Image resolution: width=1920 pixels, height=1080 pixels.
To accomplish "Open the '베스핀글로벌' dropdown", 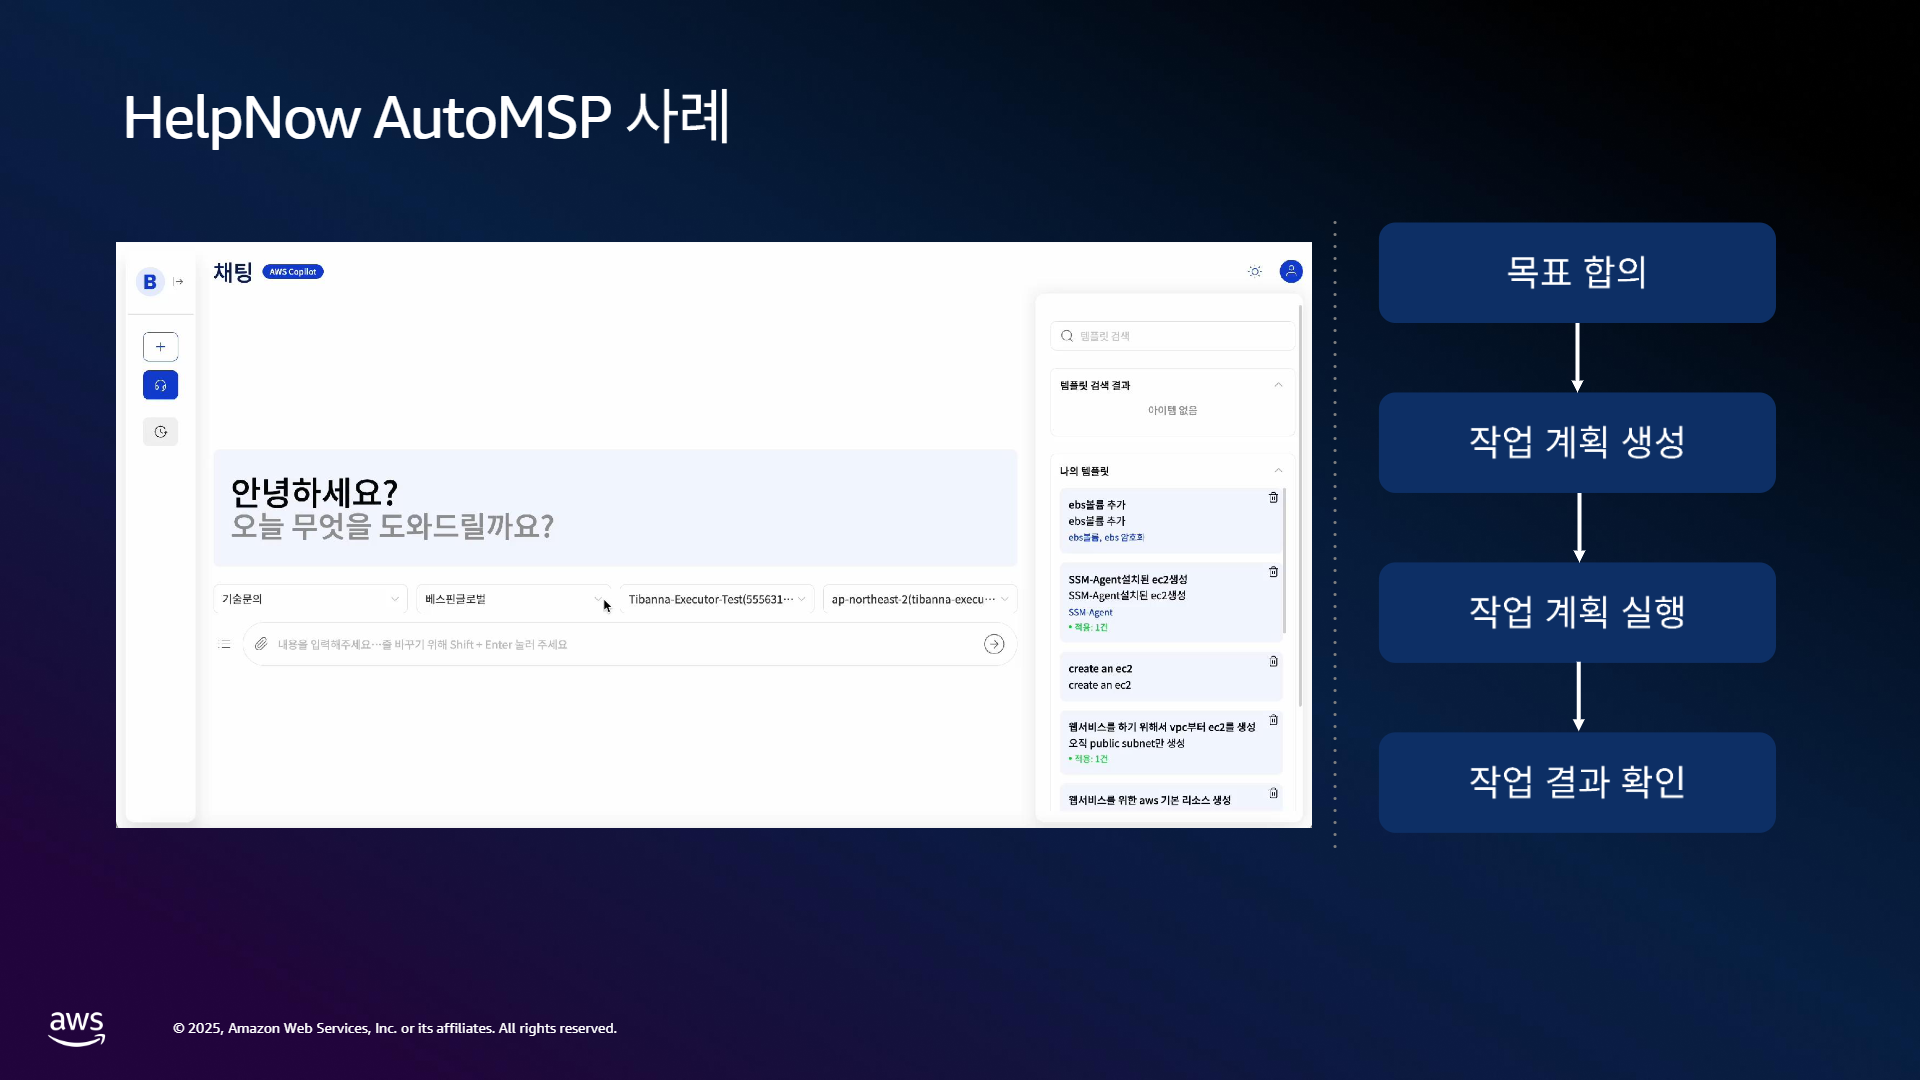I will 513,599.
